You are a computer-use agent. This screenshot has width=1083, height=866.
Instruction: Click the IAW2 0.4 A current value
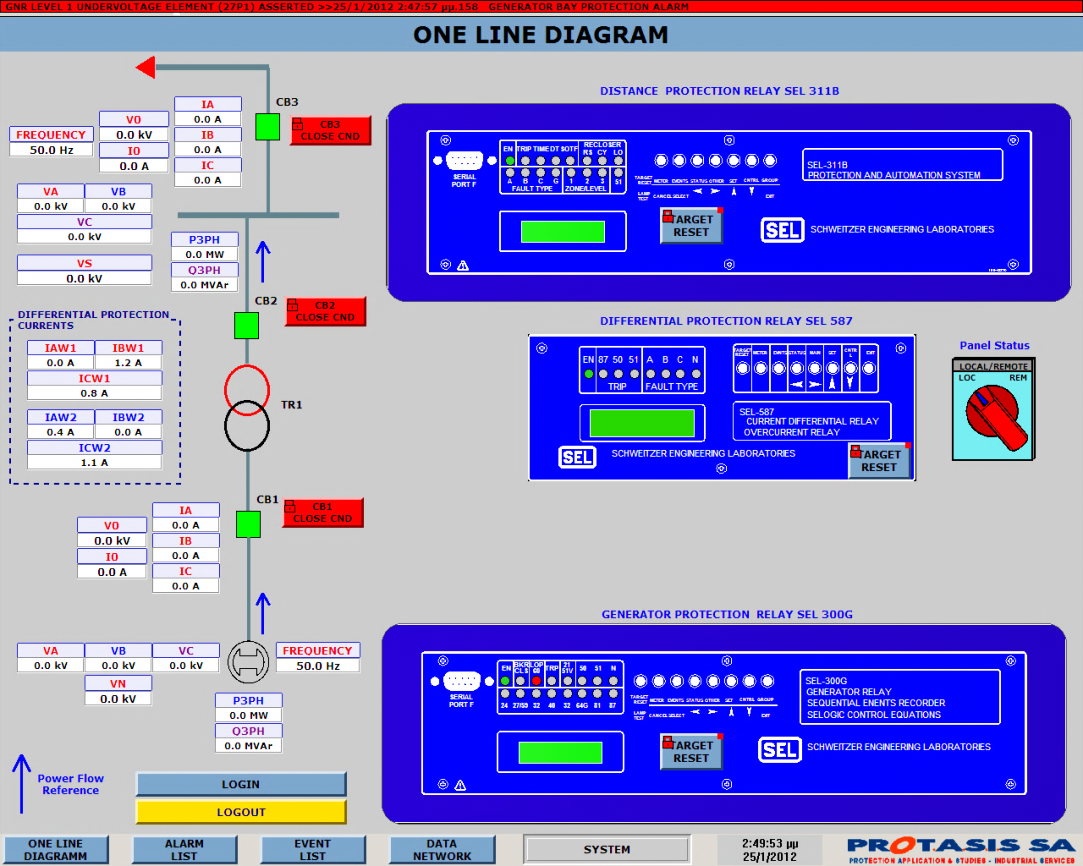tap(61, 432)
